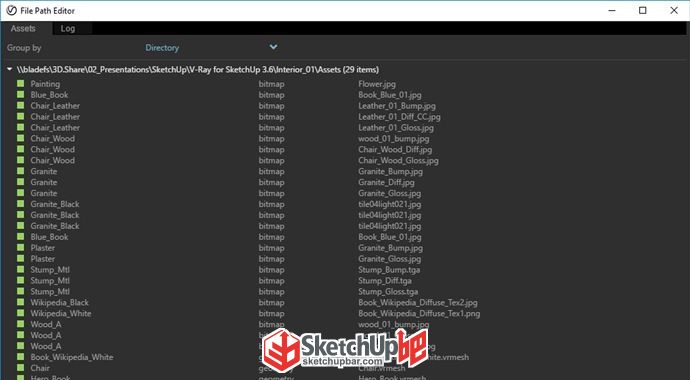Select Chair_Wood name in Chair_Wood_Gloss.jpg row
This screenshot has height=380, width=690.
52,160
